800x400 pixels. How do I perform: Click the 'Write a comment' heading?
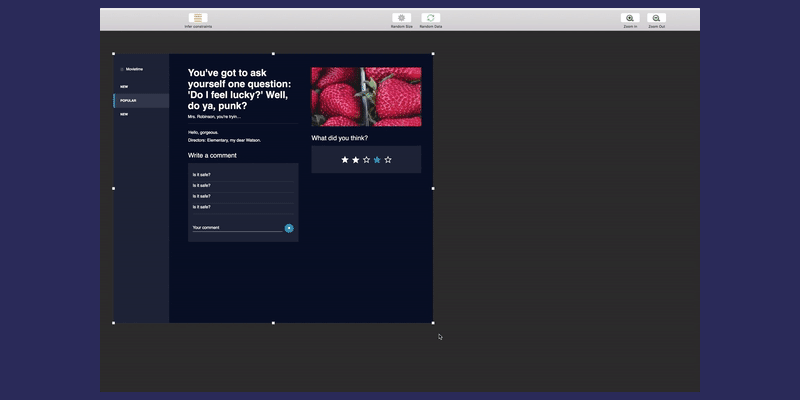coord(212,156)
